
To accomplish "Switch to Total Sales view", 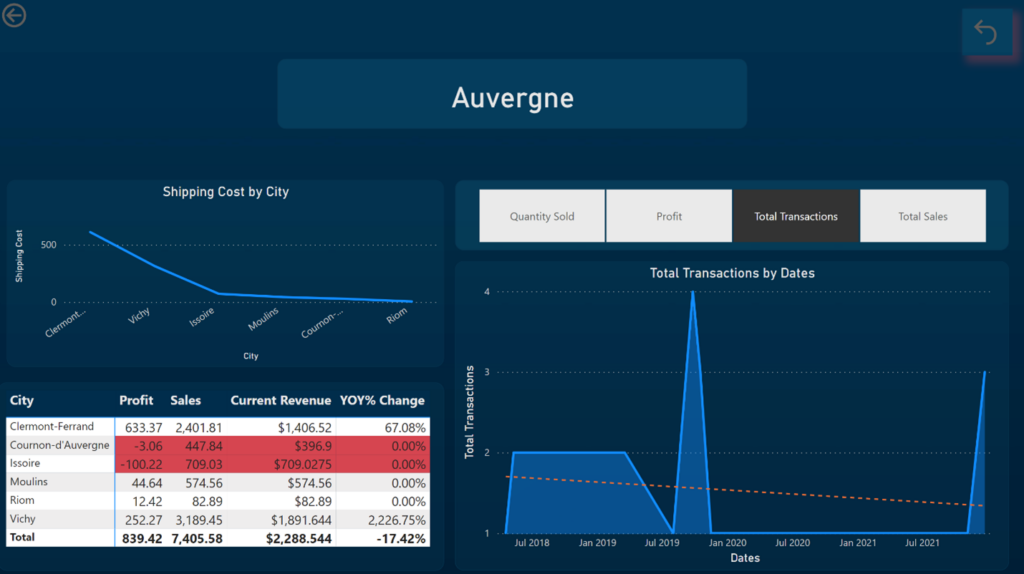I will pyautogui.click(x=922, y=216).
